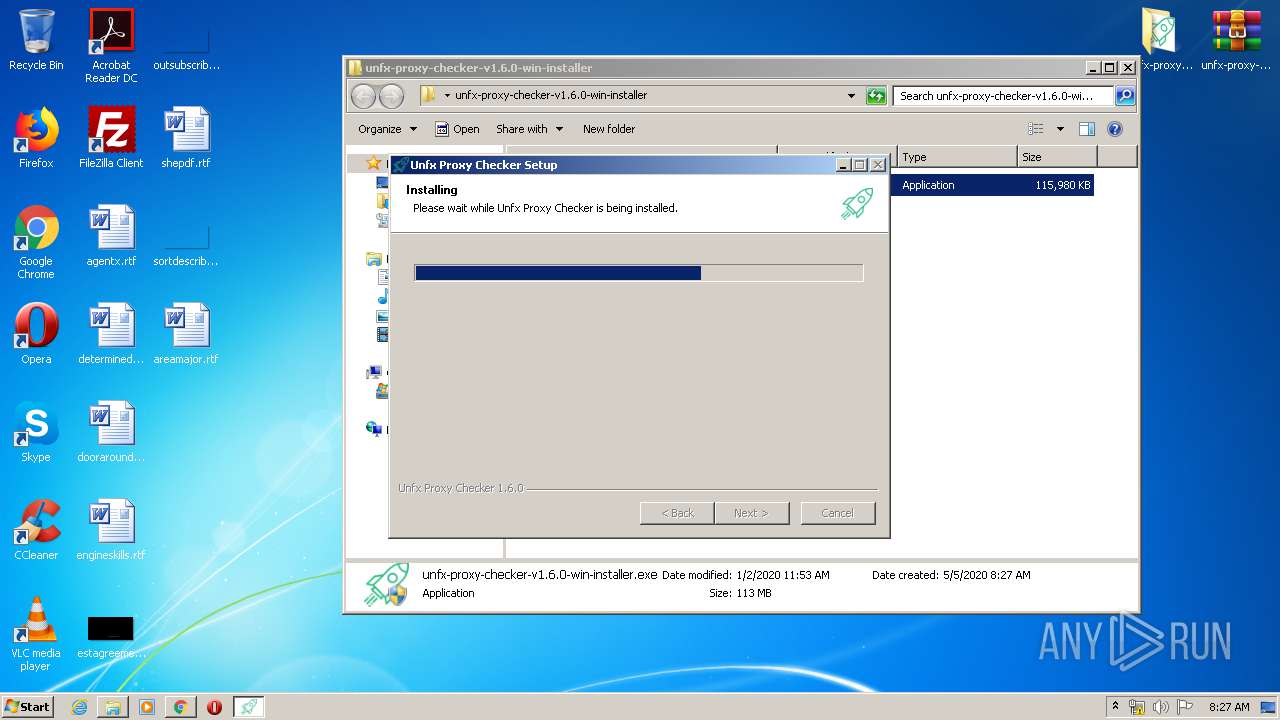Image resolution: width=1280 pixels, height=720 pixels.
Task: Click the Back button in setup dialog
Action: [677, 513]
